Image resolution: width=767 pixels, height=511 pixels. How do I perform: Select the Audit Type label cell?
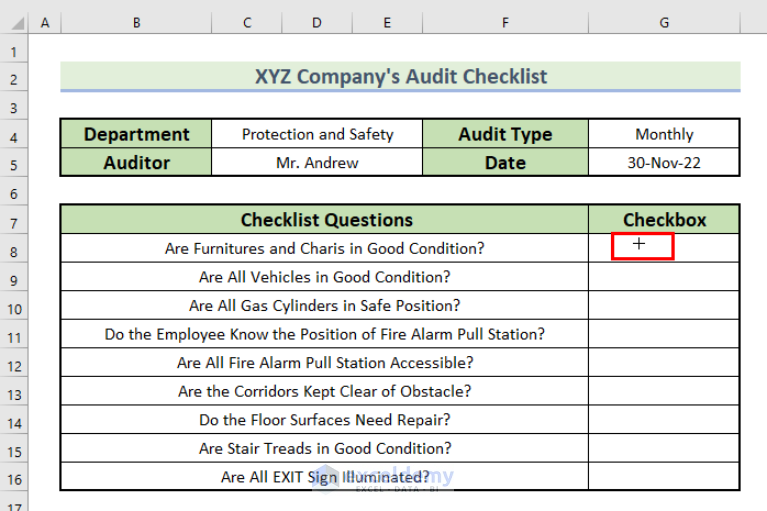tap(505, 134)
